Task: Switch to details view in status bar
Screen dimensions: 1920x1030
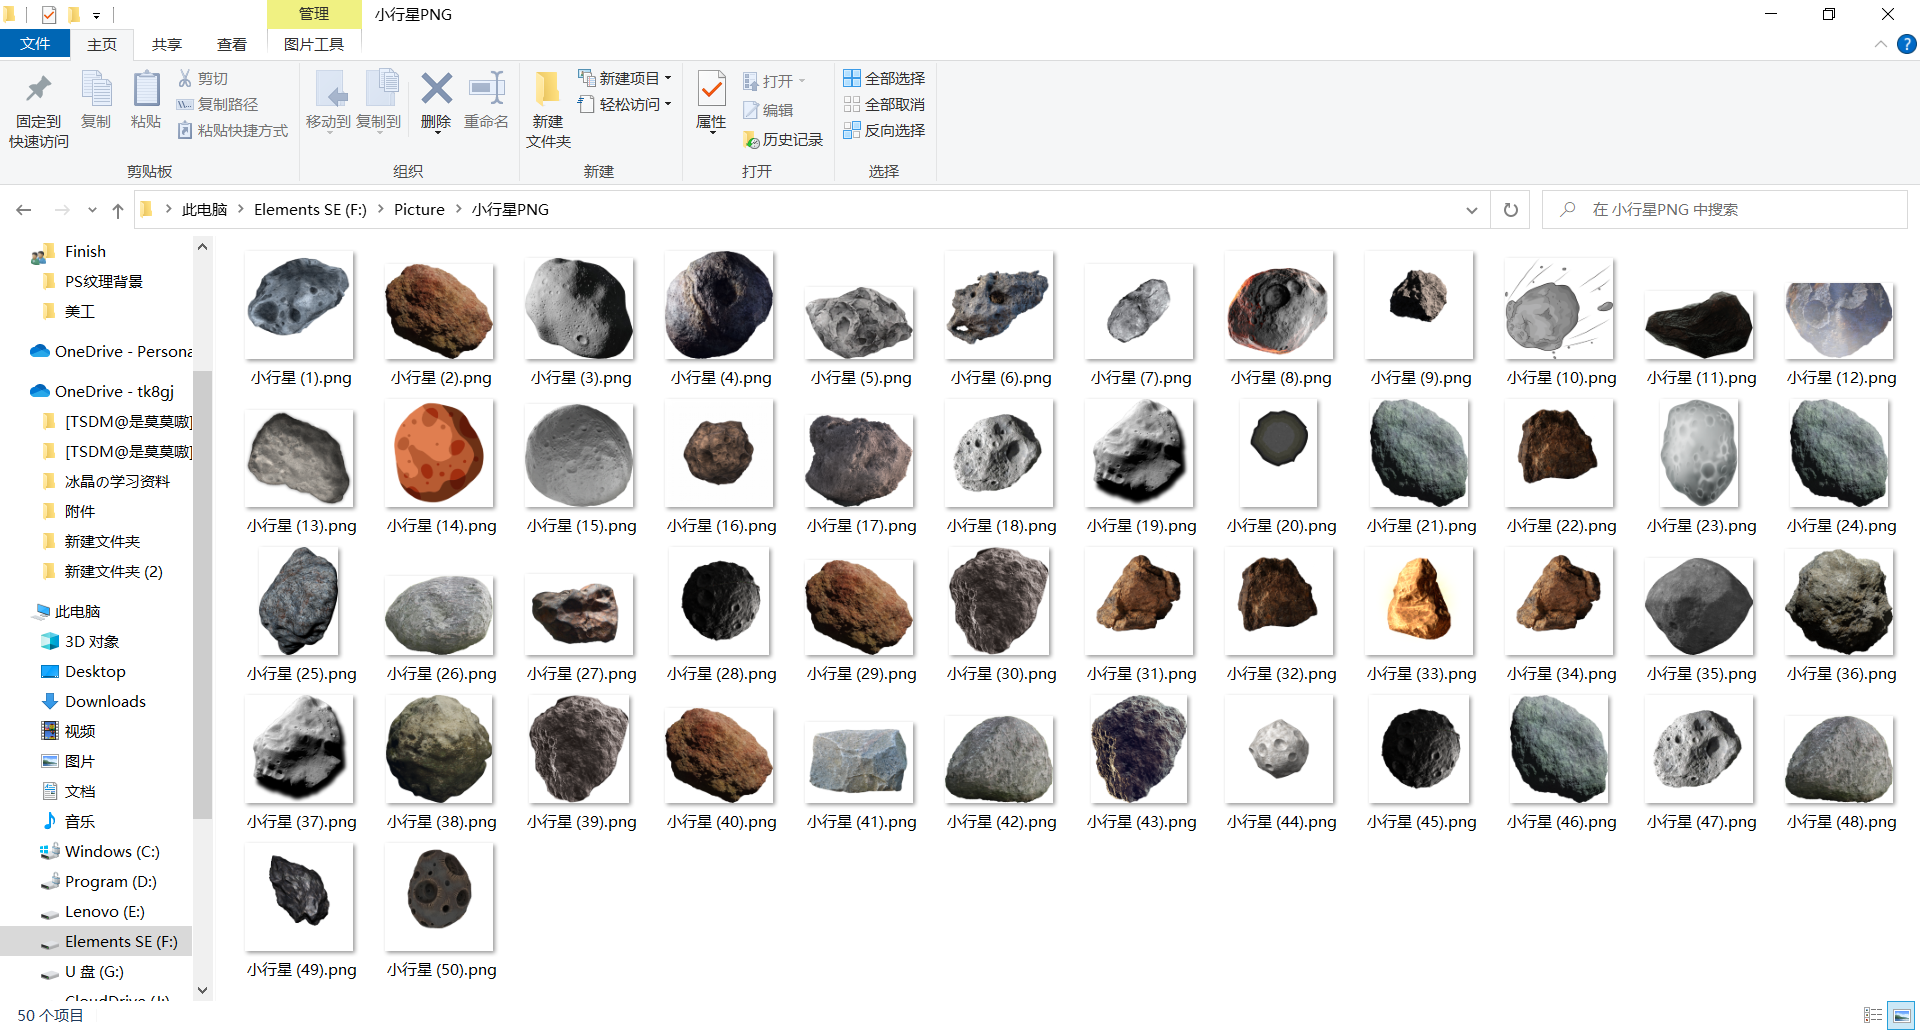Action: (x=1873, y=1015)
